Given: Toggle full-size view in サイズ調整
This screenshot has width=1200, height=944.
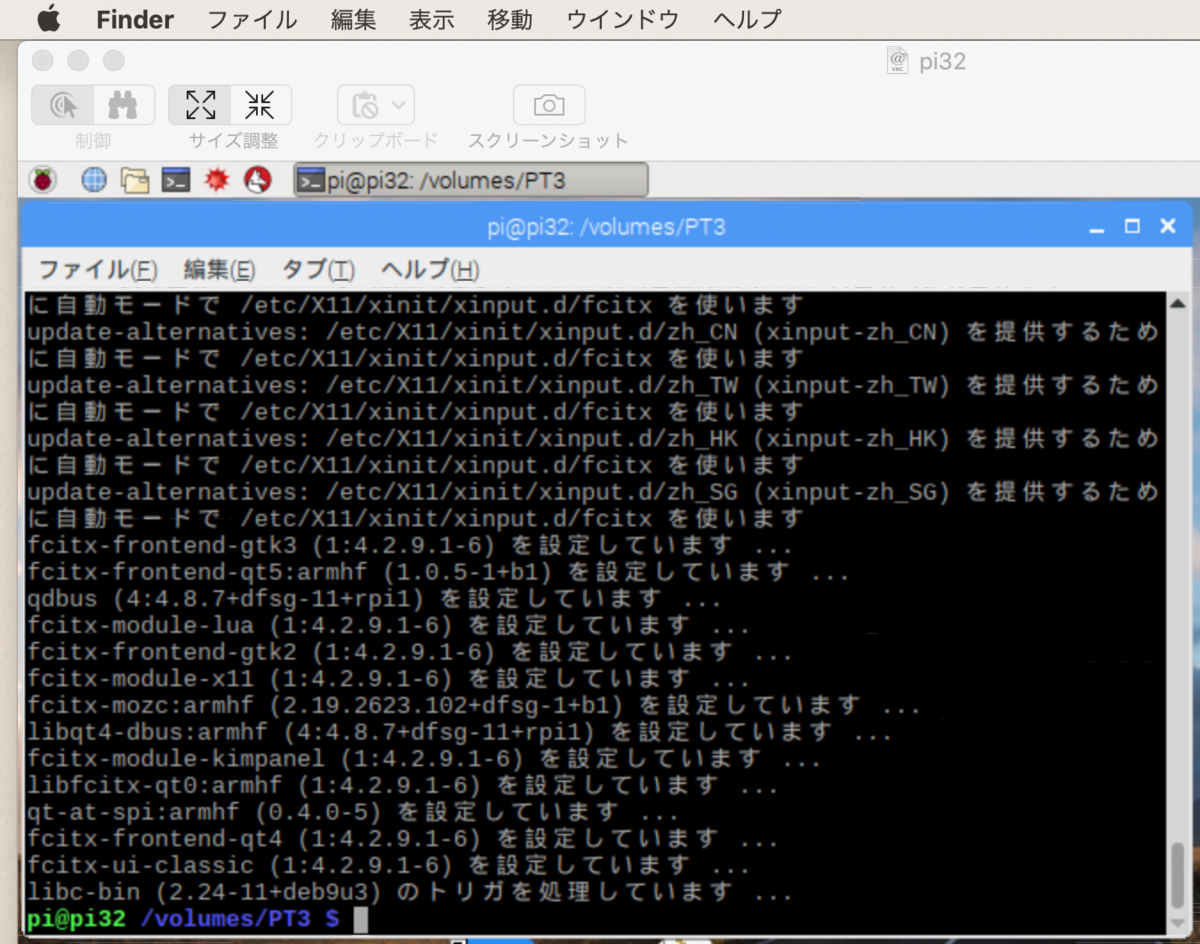Looking at the screenshot, I should (x=200, y=104).
